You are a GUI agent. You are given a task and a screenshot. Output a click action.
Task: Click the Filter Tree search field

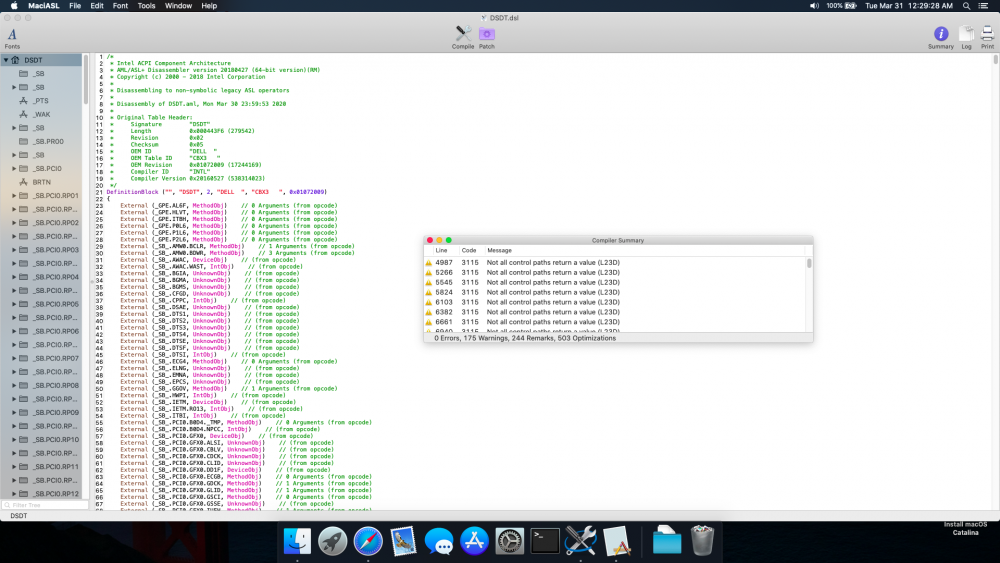coord(45,505)
